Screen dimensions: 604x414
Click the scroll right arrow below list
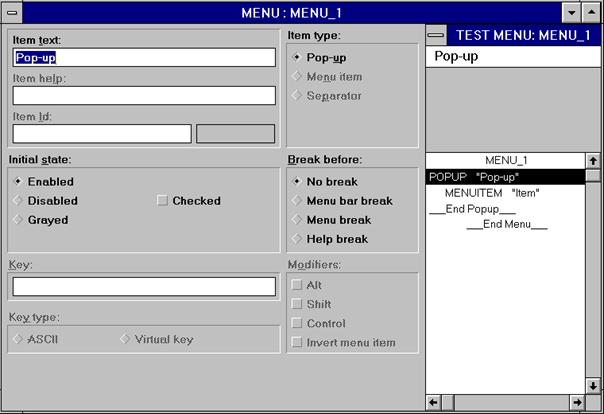[x=577, y=402]
